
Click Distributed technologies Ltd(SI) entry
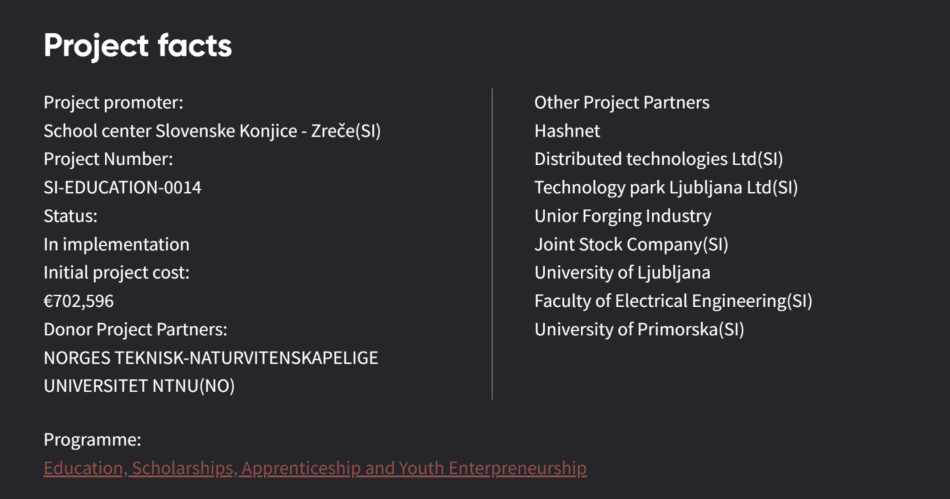(x=658, y=159)
